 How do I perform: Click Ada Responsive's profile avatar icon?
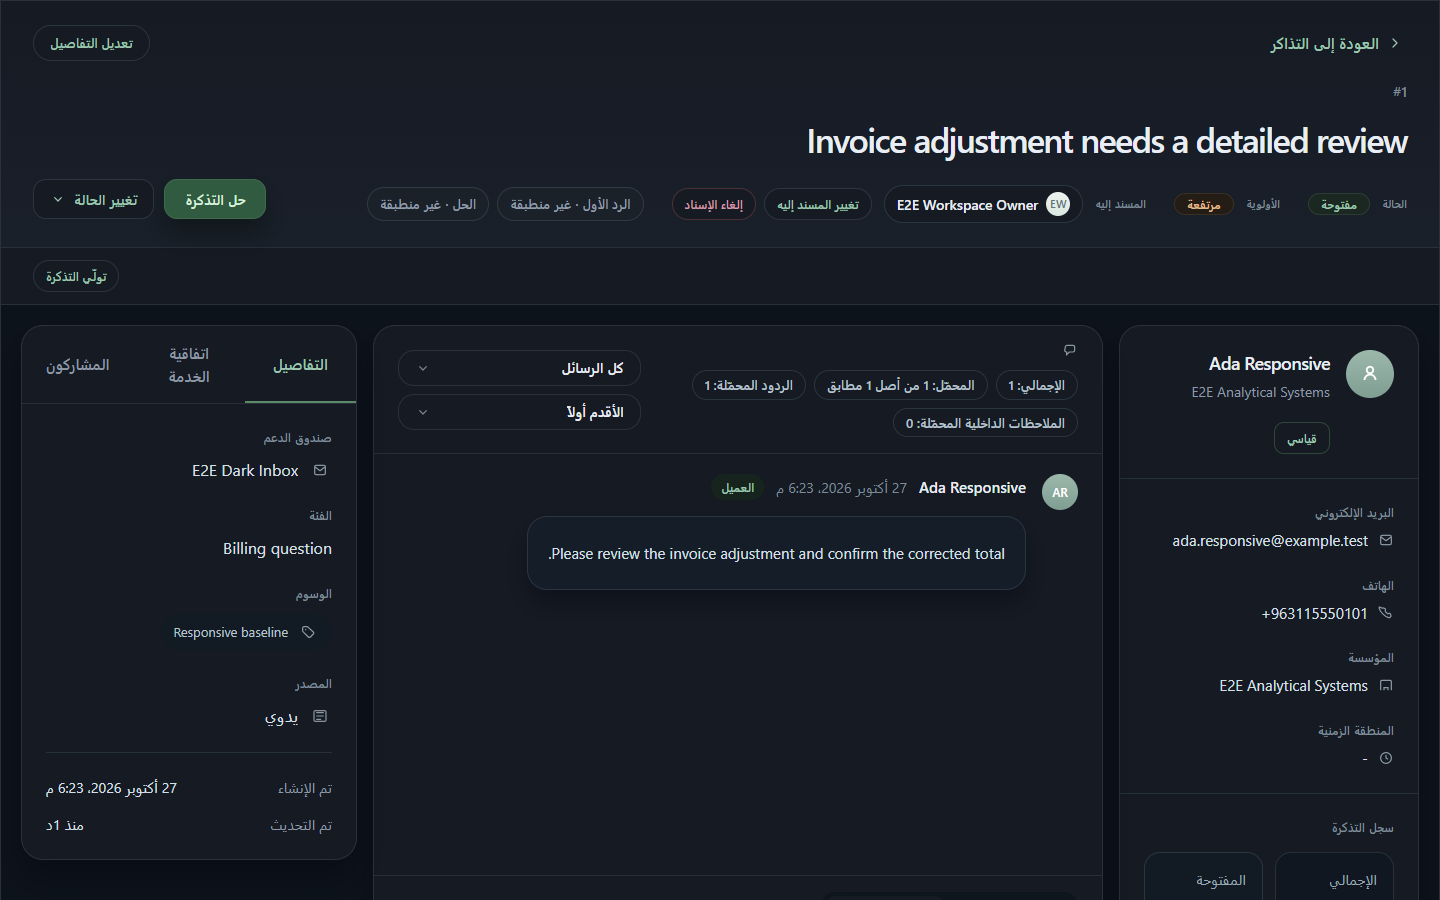[1370, 374]
